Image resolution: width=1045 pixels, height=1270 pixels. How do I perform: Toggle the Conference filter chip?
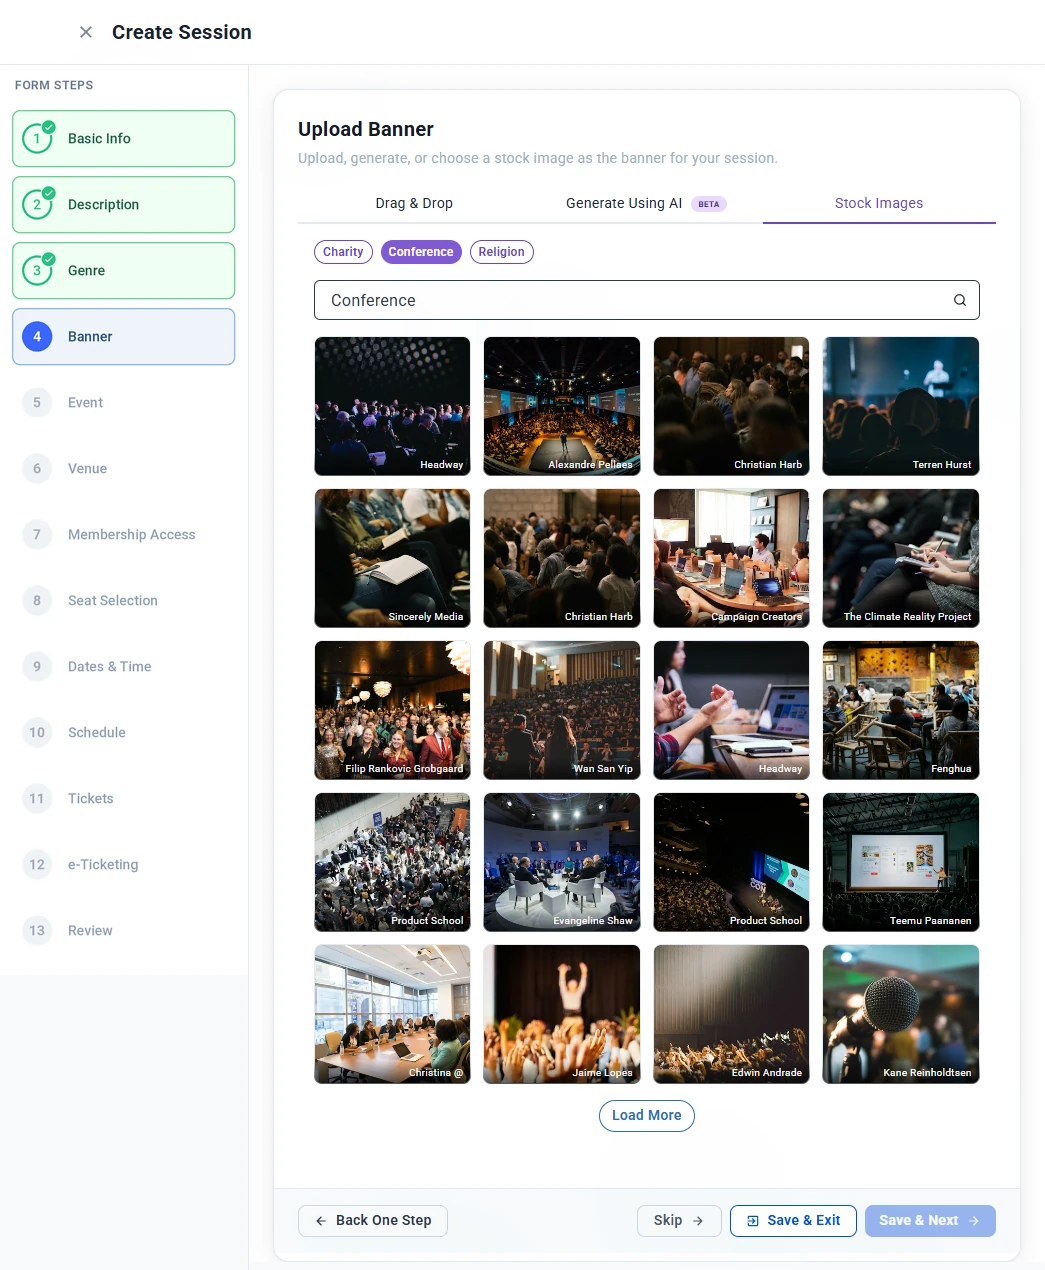[x=421, y=252]
